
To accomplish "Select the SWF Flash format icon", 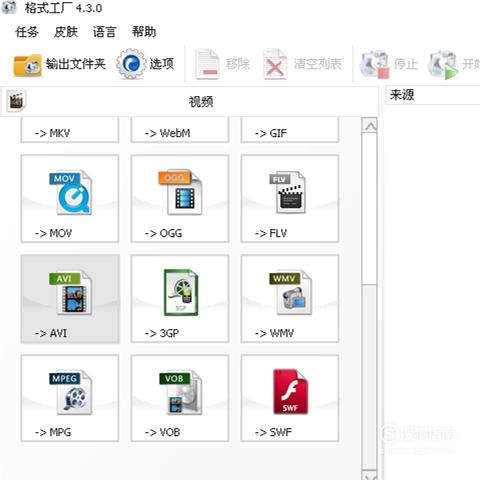I will point(291,392).
